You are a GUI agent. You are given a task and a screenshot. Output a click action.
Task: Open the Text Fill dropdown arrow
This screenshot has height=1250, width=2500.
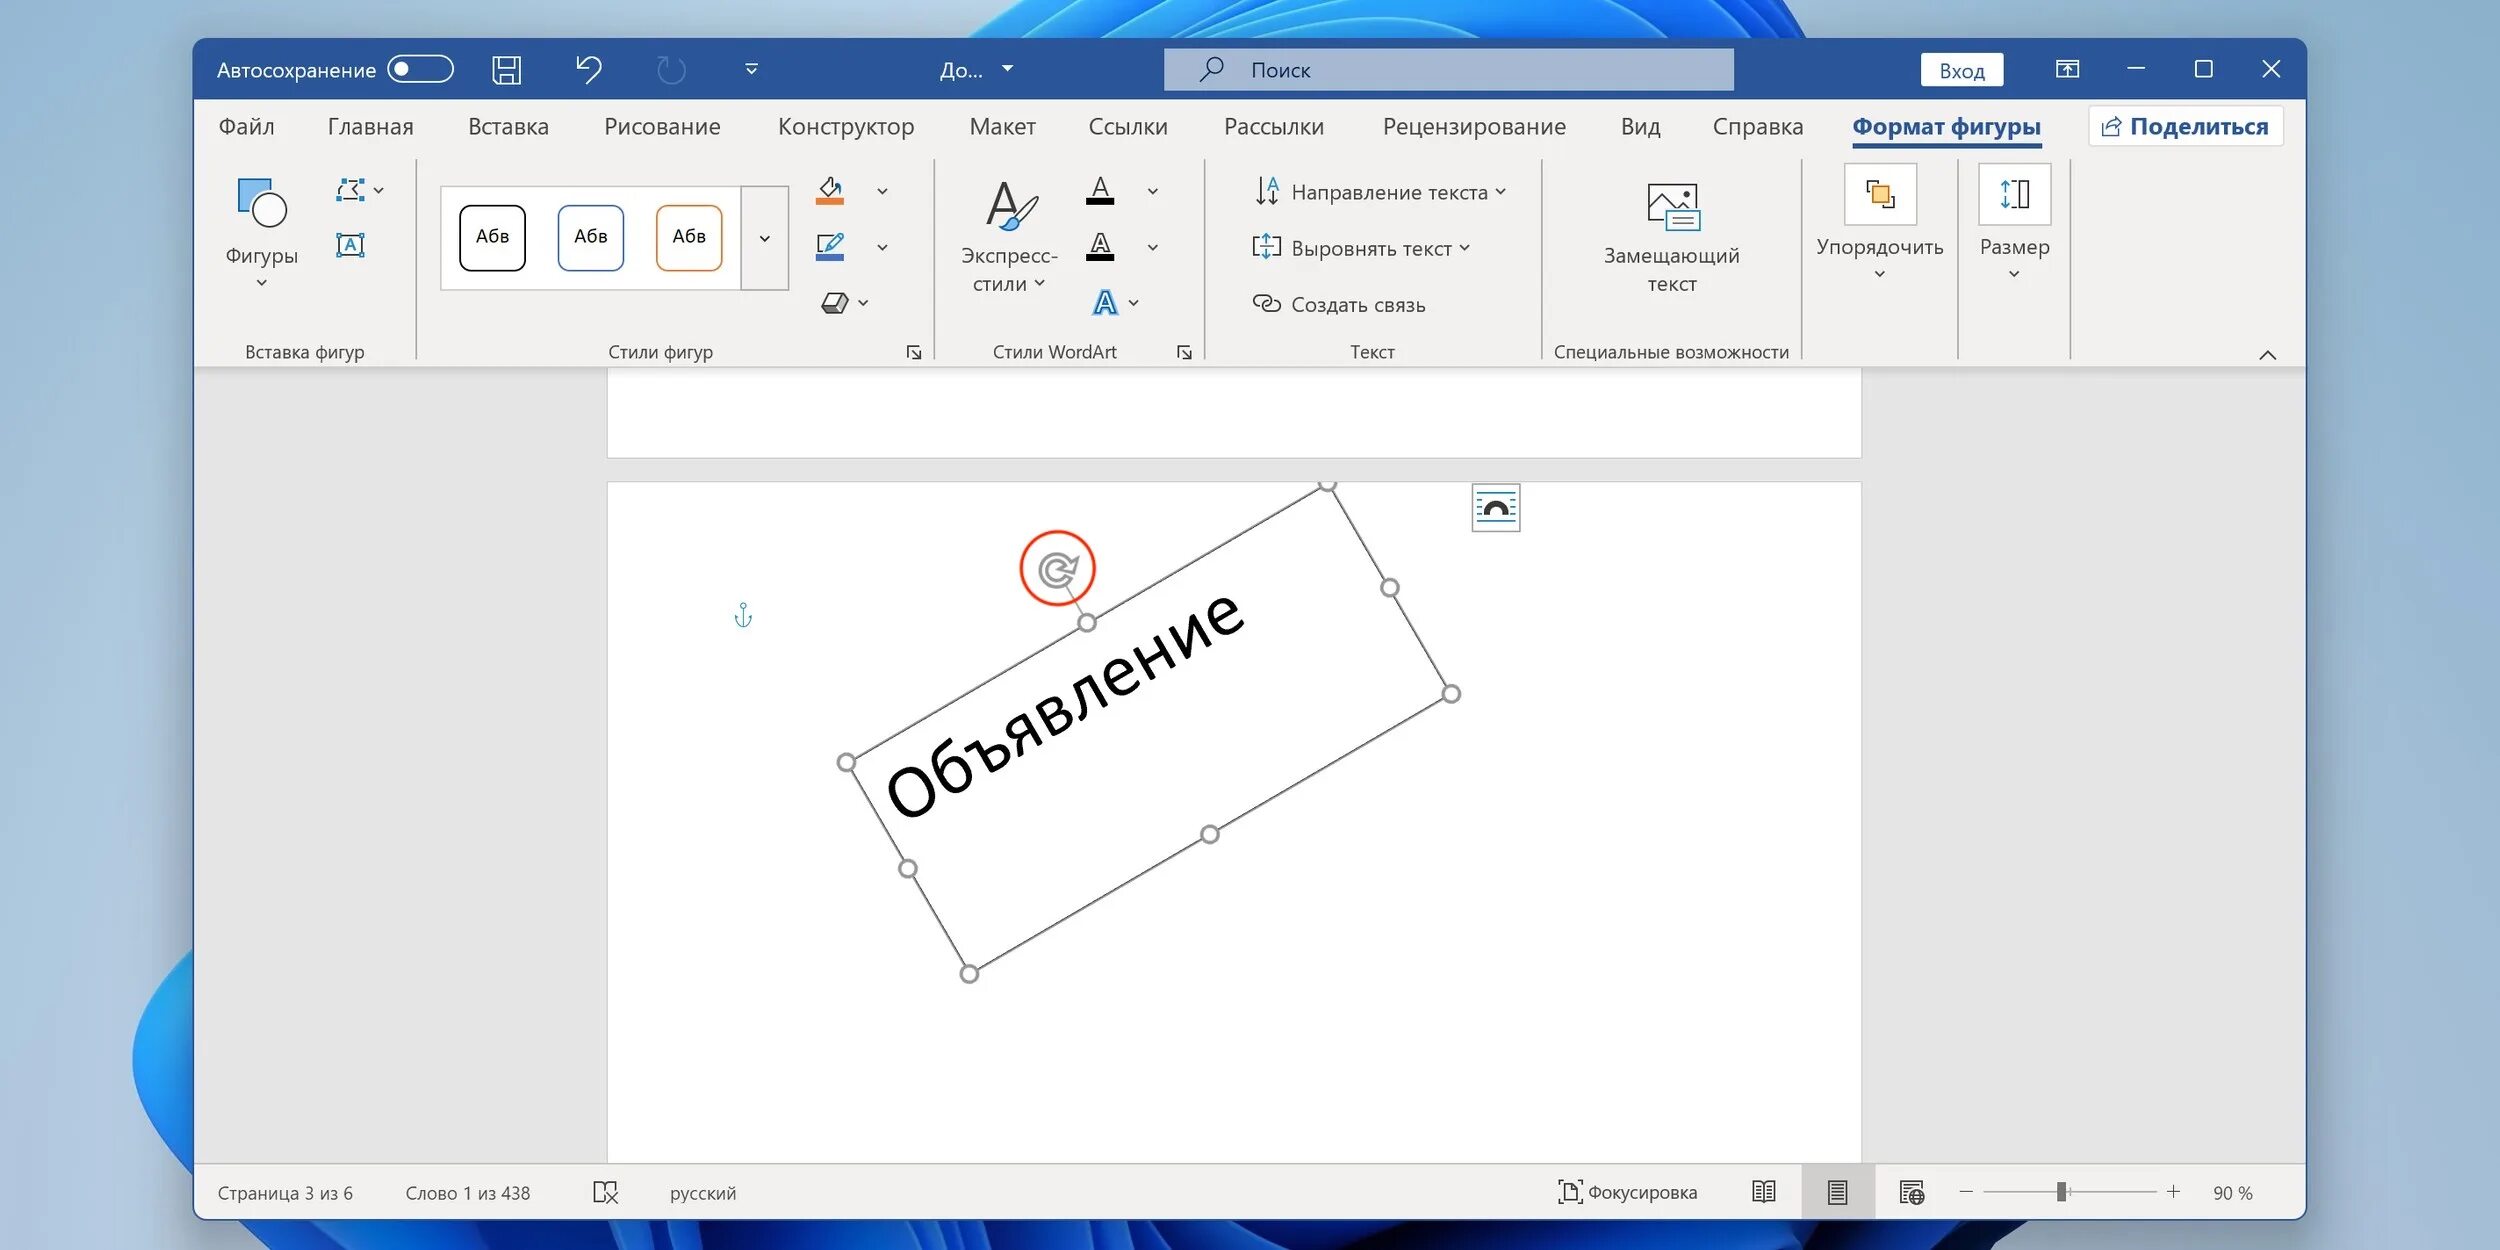pos(1153,191)
